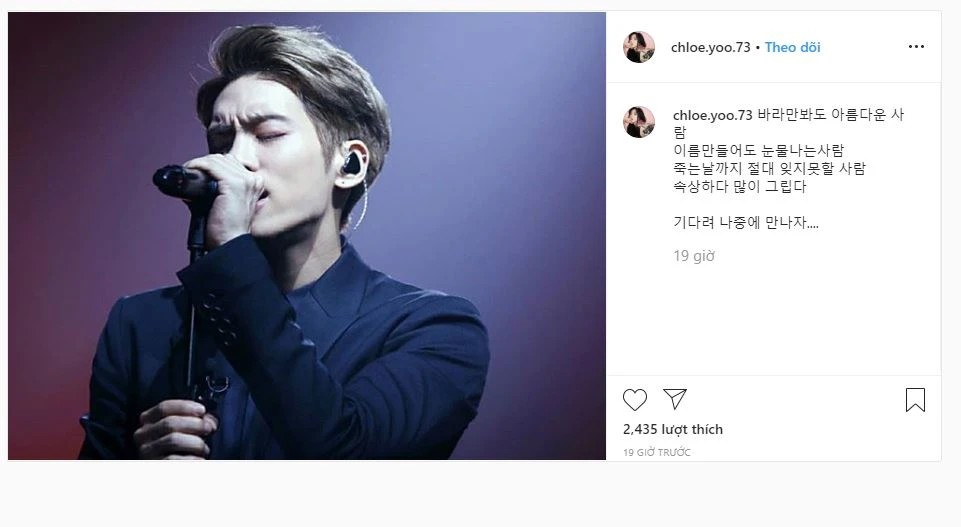Click the caption profile avatar

coord(639,121)
